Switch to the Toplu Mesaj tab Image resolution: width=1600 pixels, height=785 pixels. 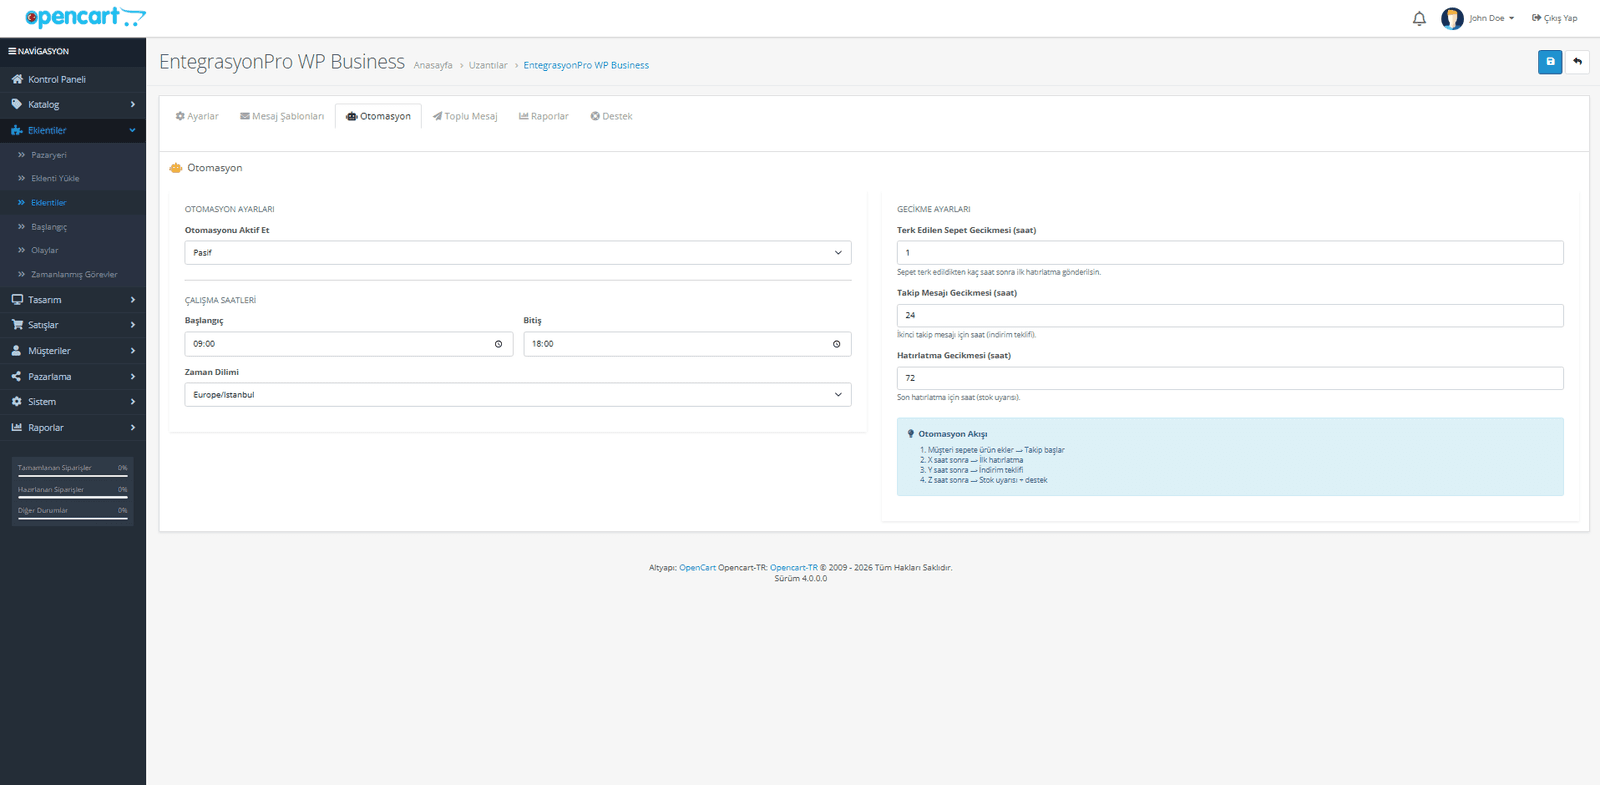click(x=465, y=117)
